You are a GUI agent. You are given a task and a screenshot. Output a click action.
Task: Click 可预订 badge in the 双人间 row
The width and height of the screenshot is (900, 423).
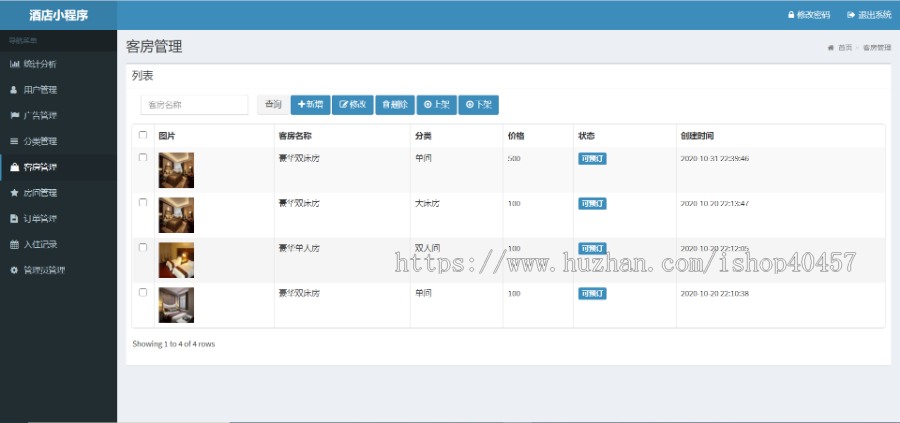pyautogui.click(x=592, y=249)
